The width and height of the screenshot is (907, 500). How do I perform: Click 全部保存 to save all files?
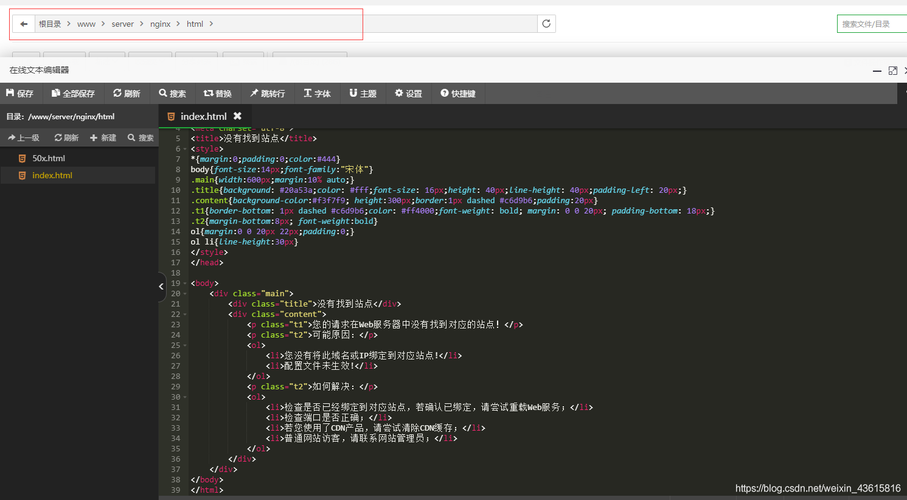click(73, 93)
